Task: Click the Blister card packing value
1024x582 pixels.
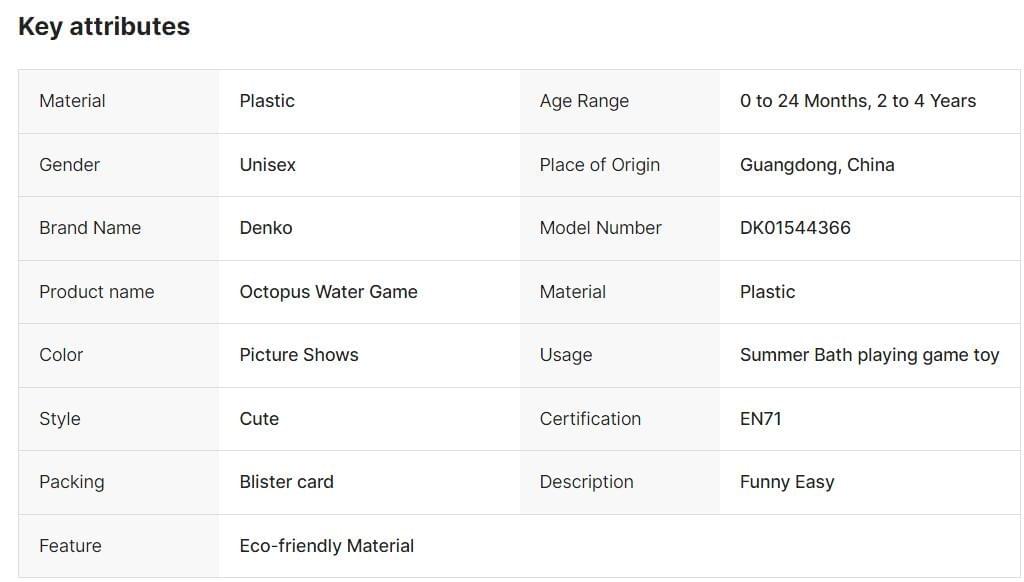Action: 286,482
